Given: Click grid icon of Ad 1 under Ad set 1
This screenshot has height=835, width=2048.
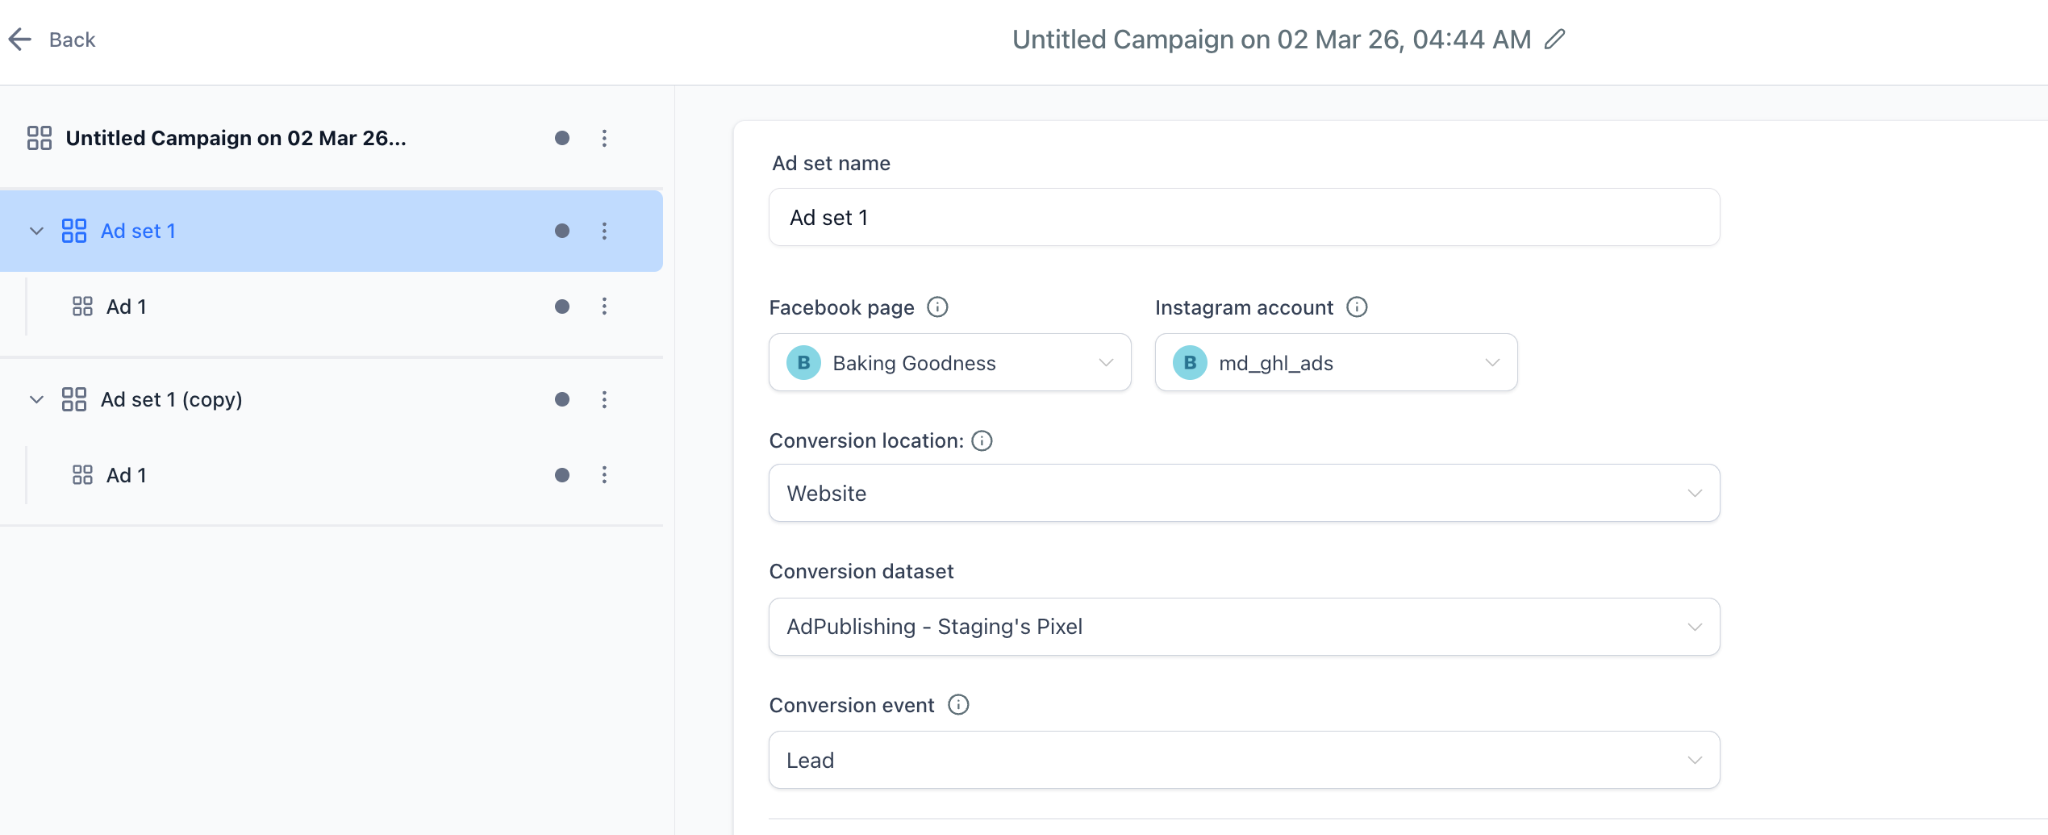Looking at the screenshot, I should pyautogui.click(x=83, y=306).
